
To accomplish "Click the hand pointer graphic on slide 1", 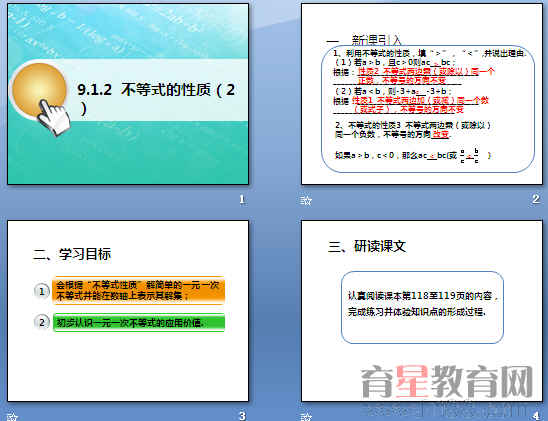I will tap(54, 117).
